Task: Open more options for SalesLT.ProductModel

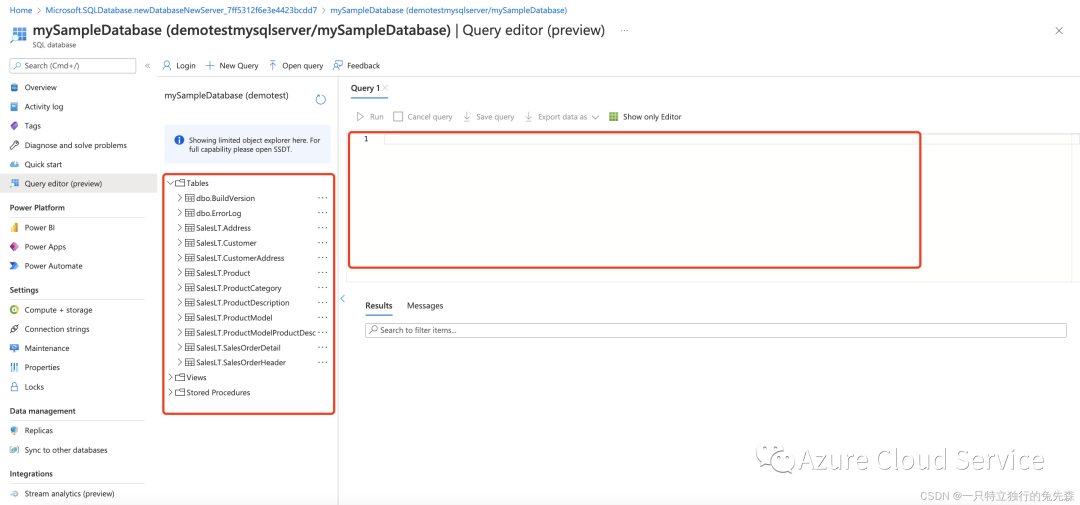Action: point(322,318)
